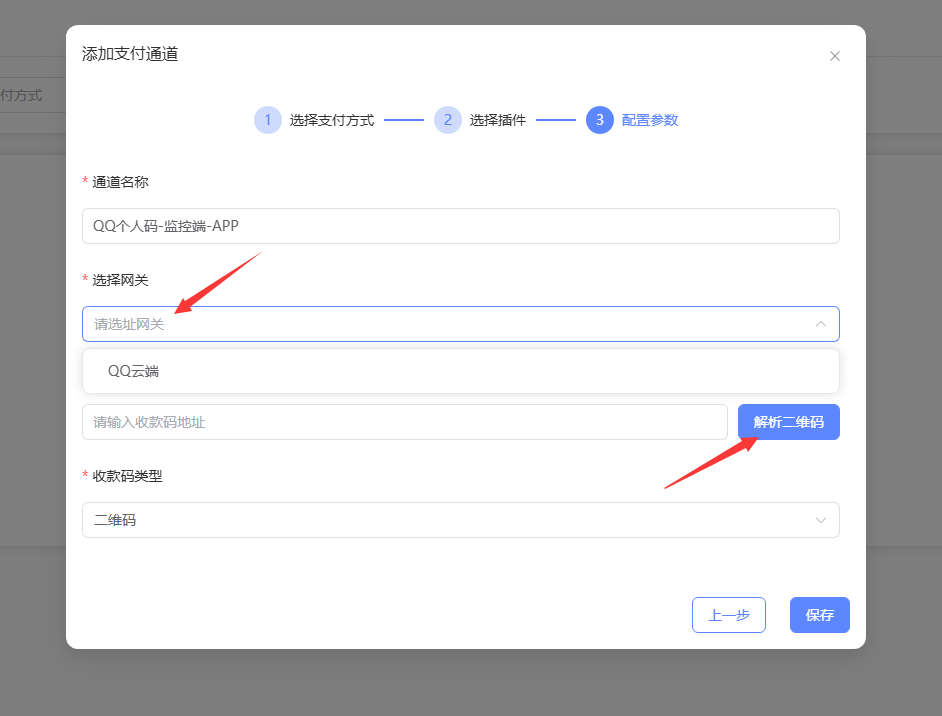
Task: Click the 收款码类型 field label
Action: click(x=127, y=476)
